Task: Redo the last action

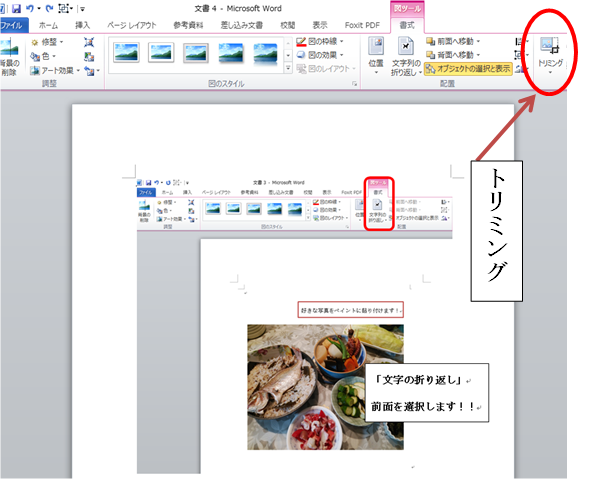Action: 49,8
